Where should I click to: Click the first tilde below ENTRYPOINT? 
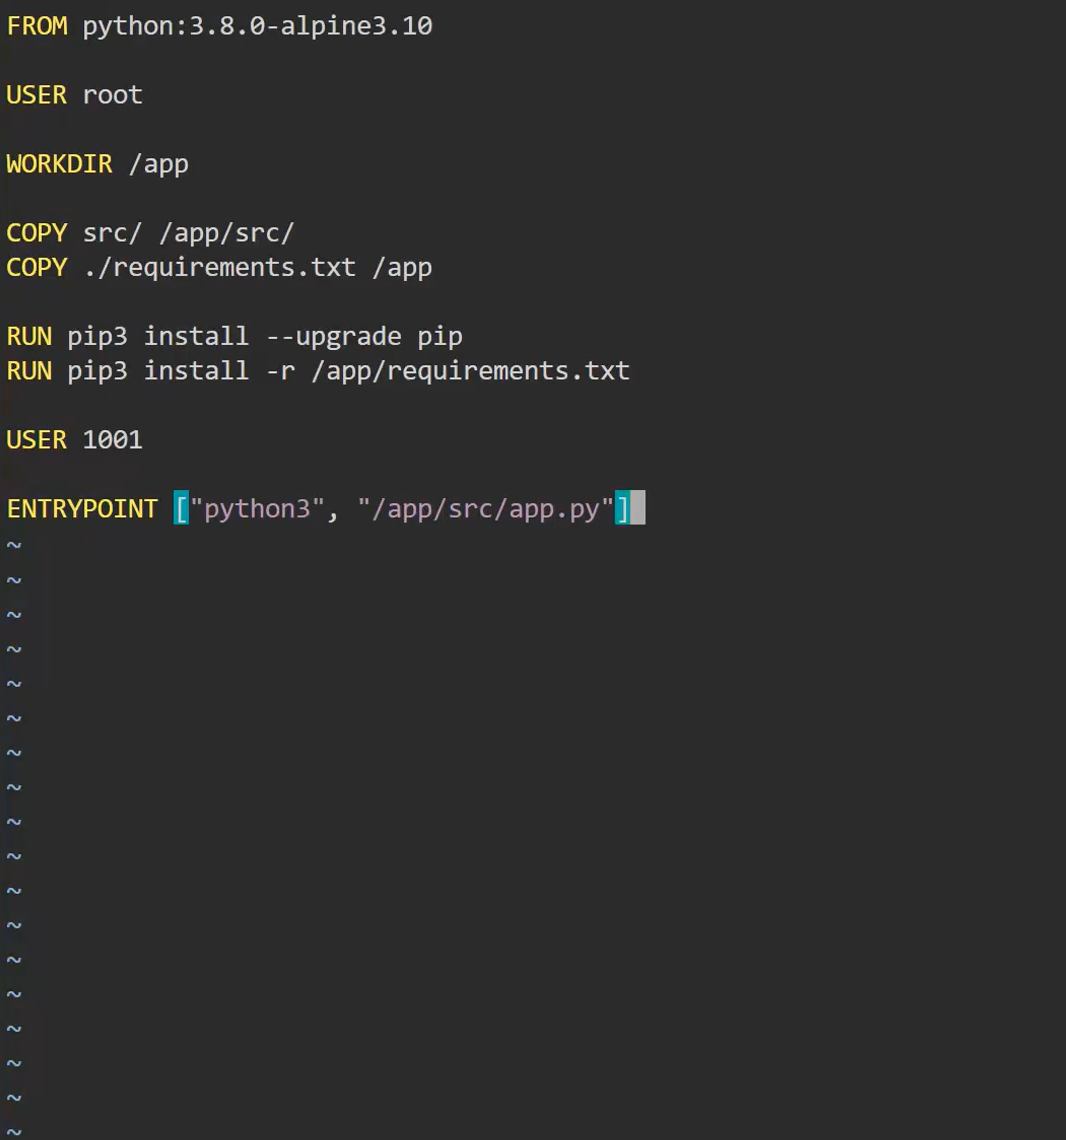coord(14,545)
